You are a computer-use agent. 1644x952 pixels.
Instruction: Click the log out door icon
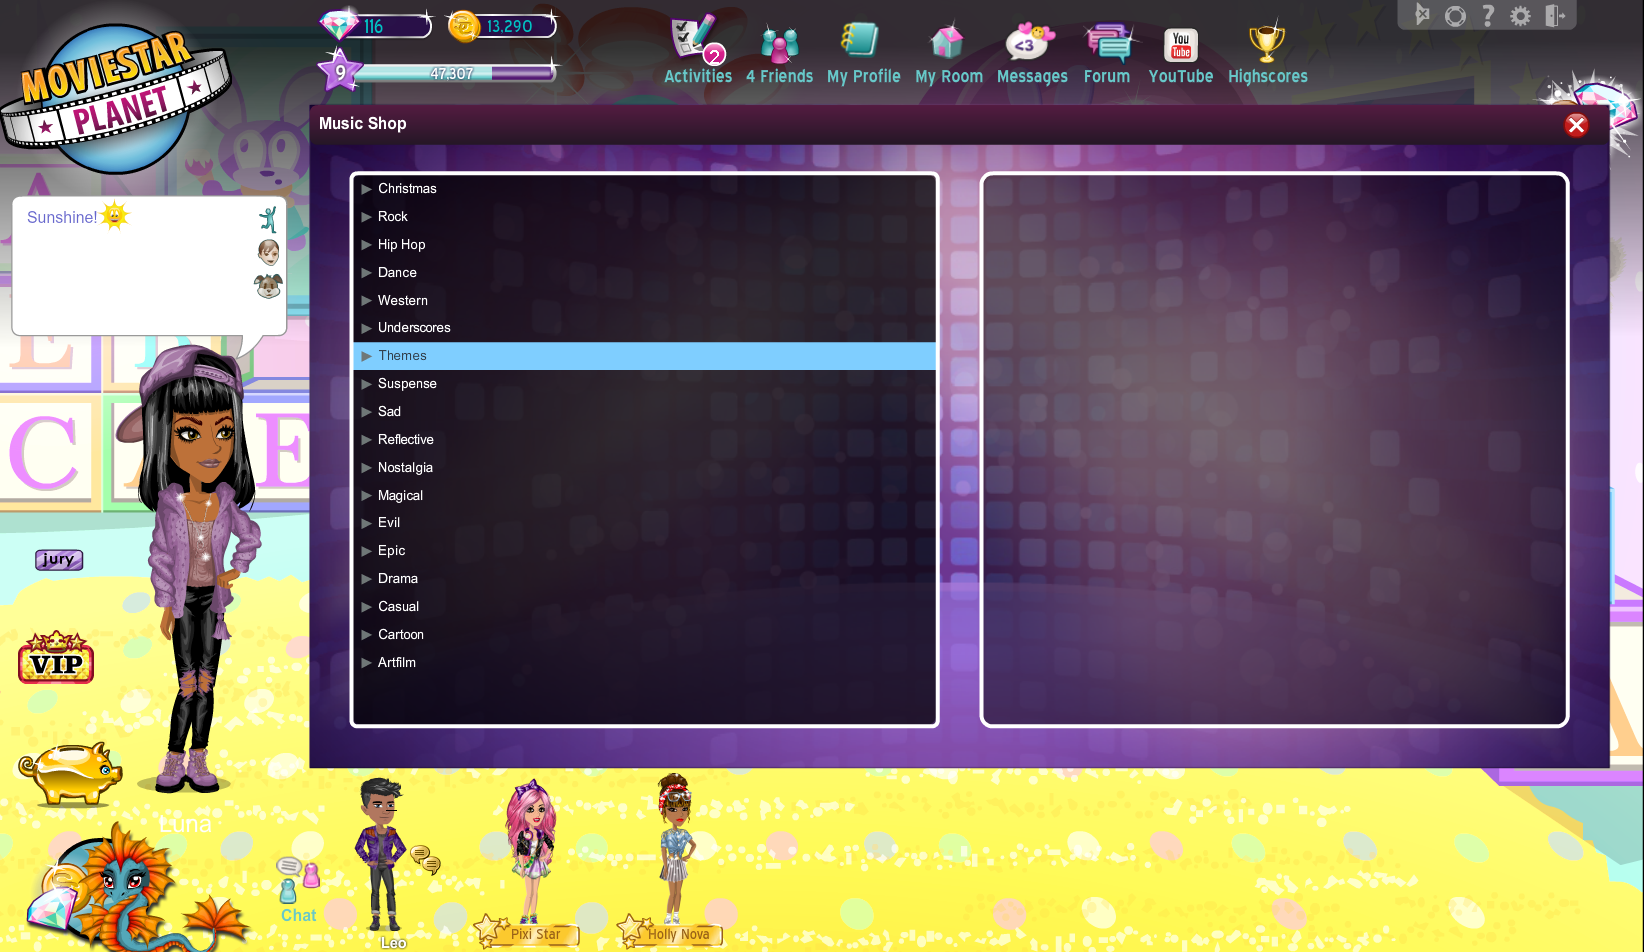(1554, 15)
